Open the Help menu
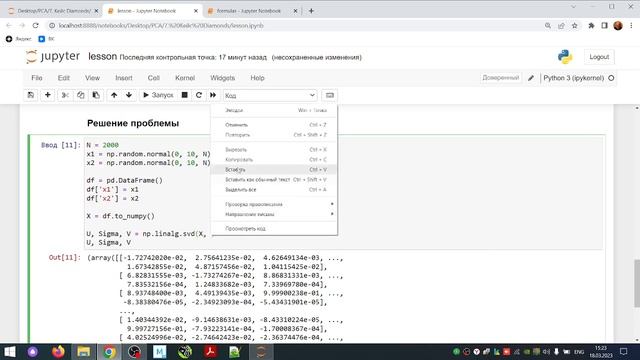The width and height of the screenshot is (640, 360). coord(257,78)
